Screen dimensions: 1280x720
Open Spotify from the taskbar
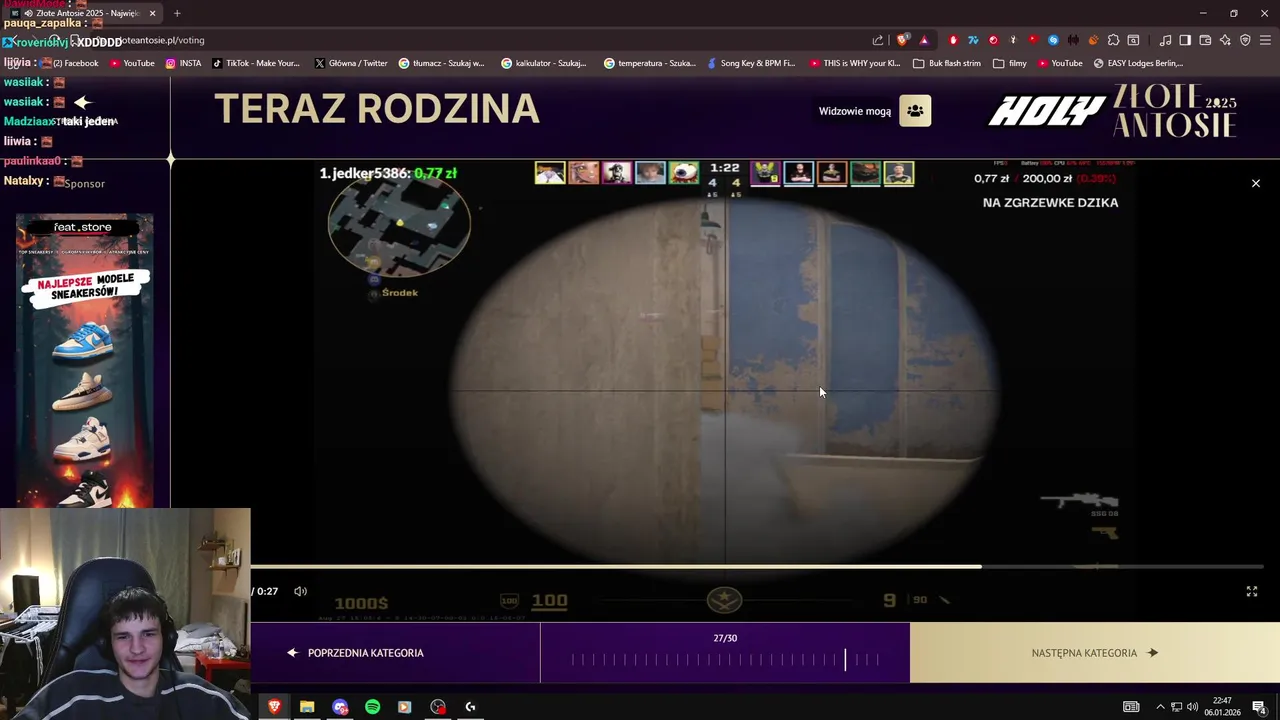point(372,707)
